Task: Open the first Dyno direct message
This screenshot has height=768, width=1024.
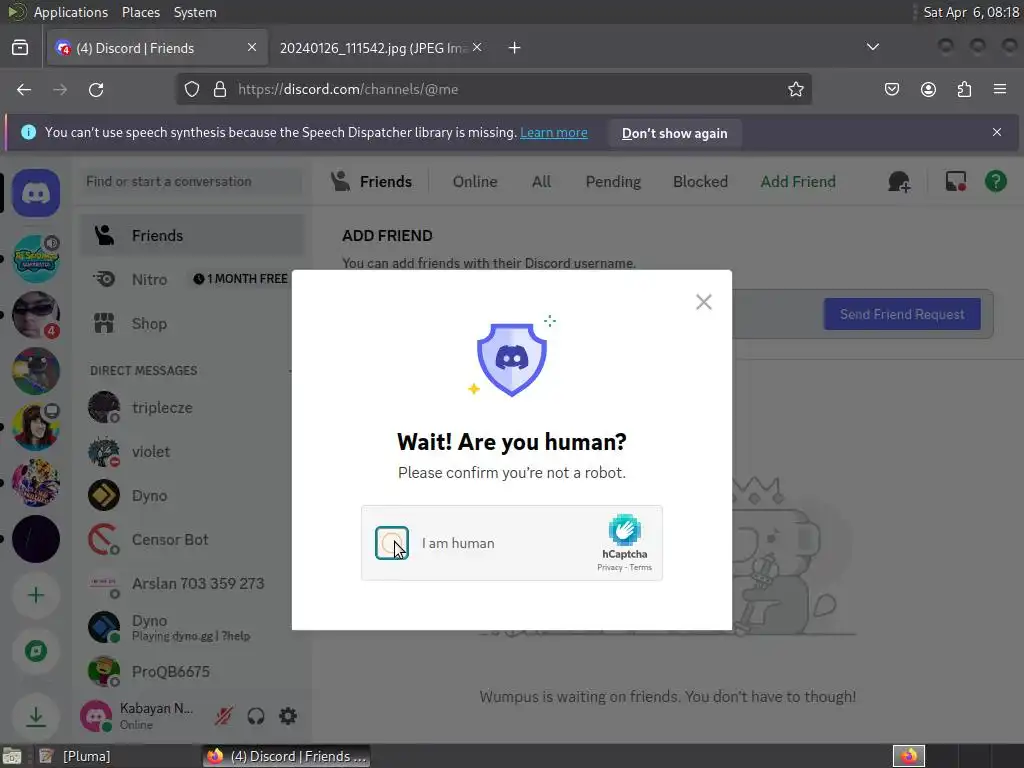Action: tap(192, 496)
